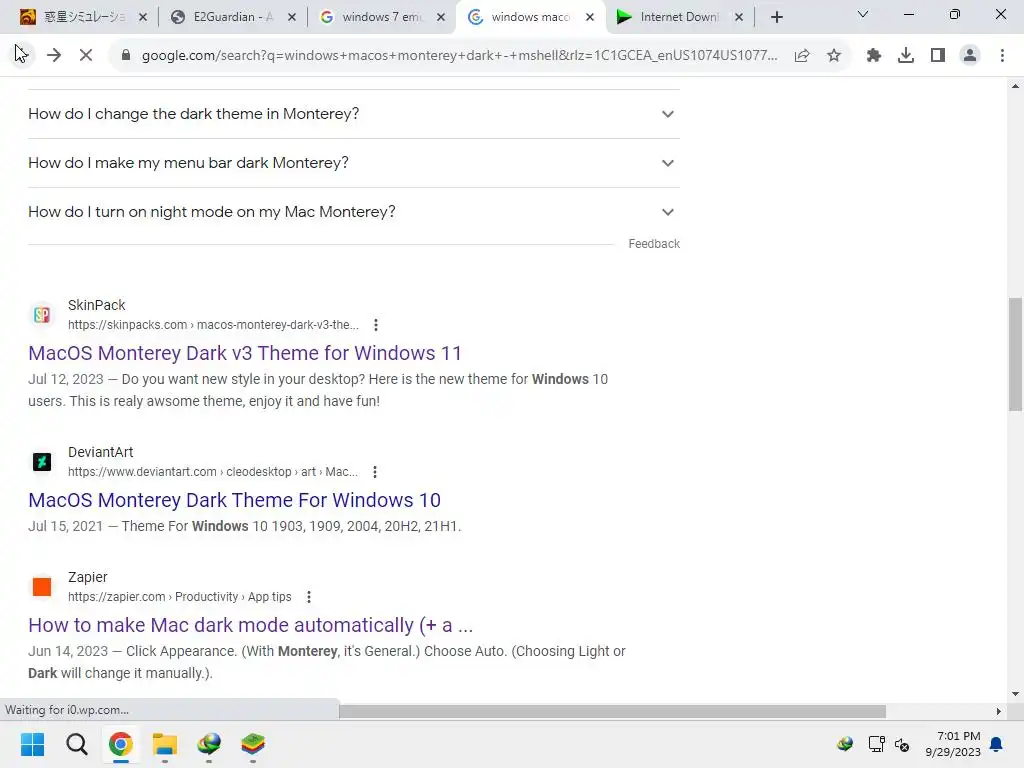The width and height of the screenshot is (1024, 768).
Task: Open Chrome three-dot menu
Action: (1002, 55)
